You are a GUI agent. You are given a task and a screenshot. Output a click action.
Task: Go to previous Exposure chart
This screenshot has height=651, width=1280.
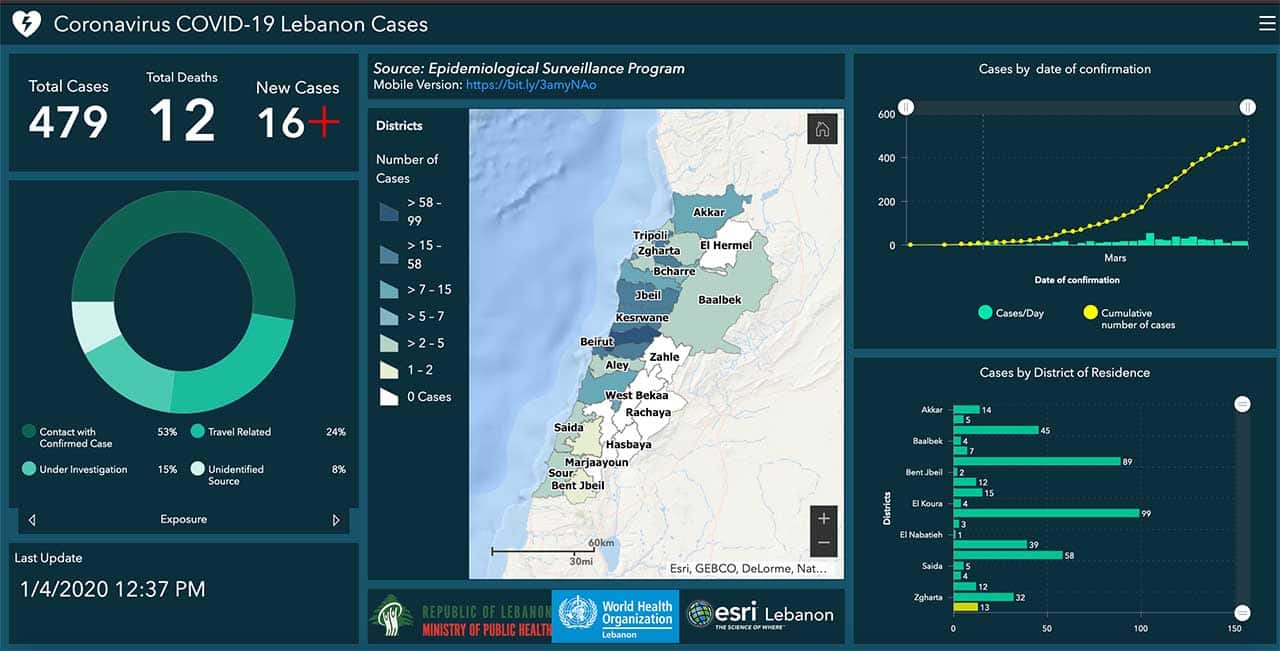click(x=32, y=520)
